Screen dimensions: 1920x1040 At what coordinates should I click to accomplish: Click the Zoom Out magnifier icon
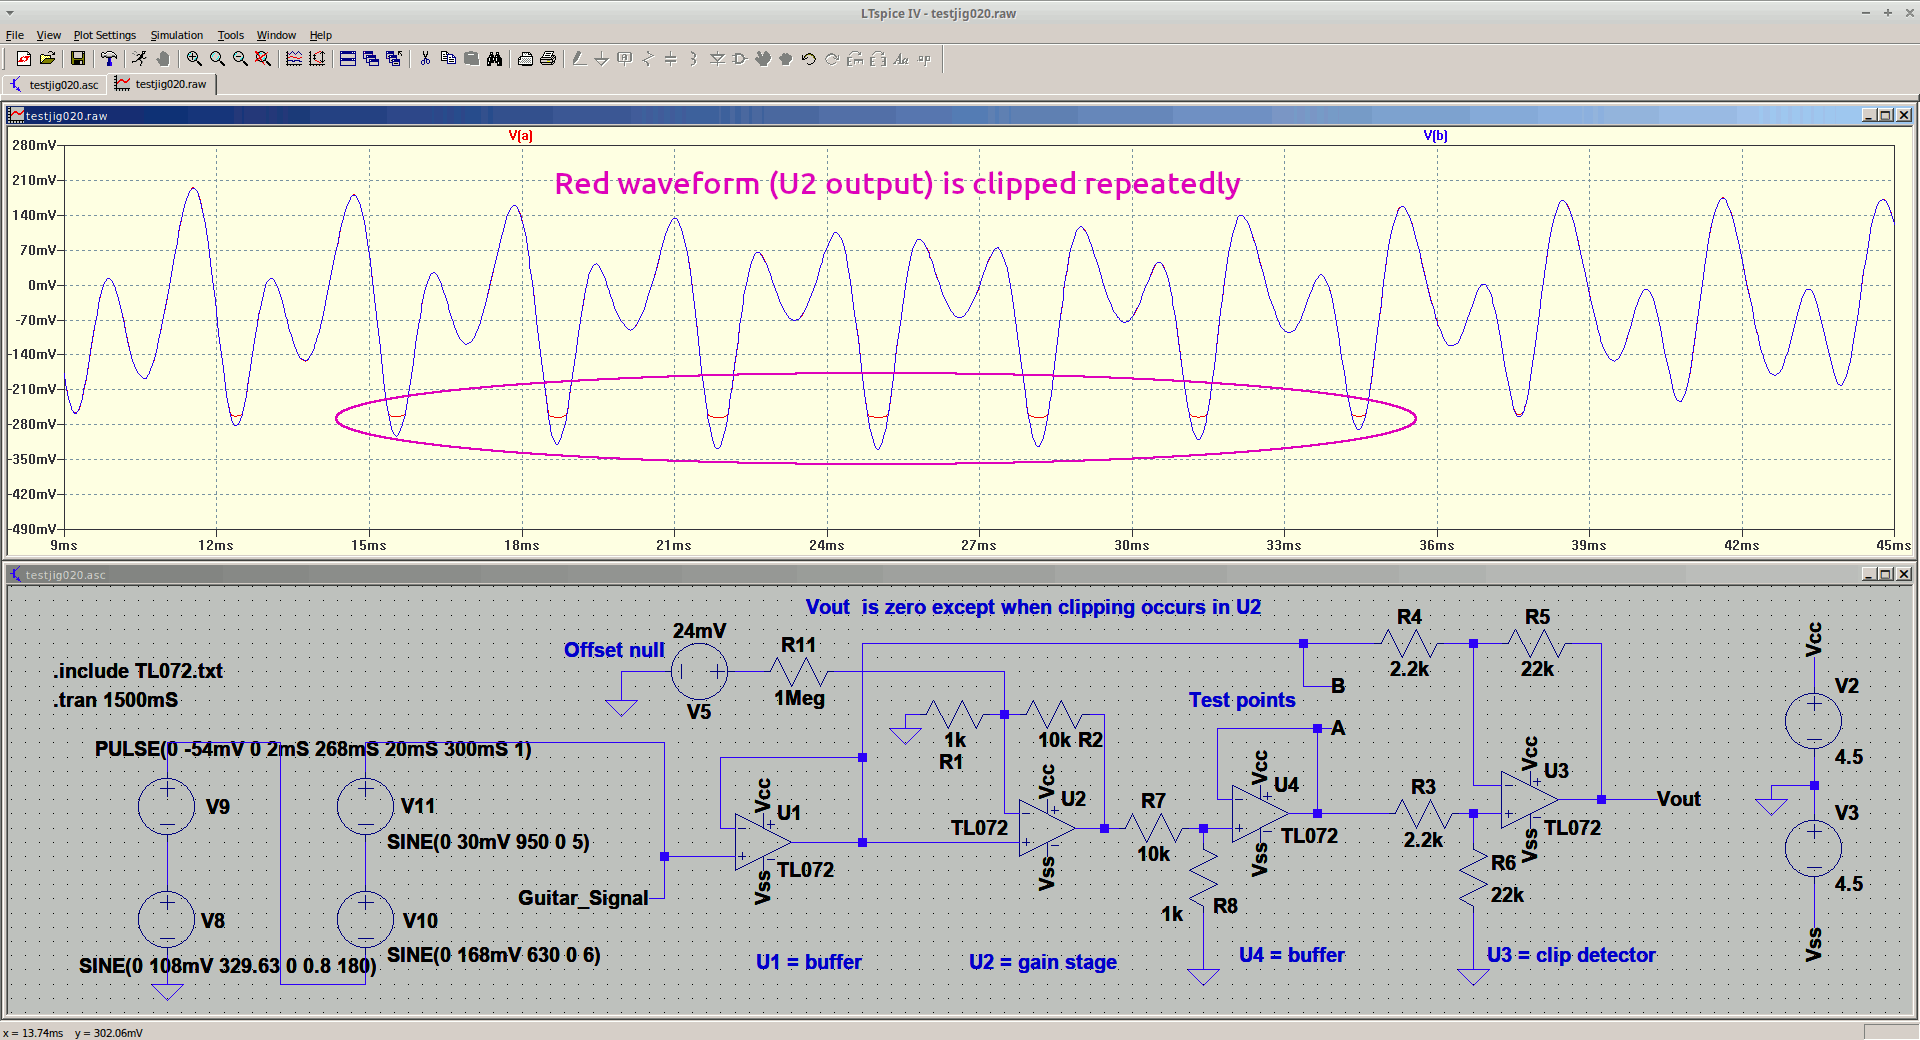(x=240, y=59)
